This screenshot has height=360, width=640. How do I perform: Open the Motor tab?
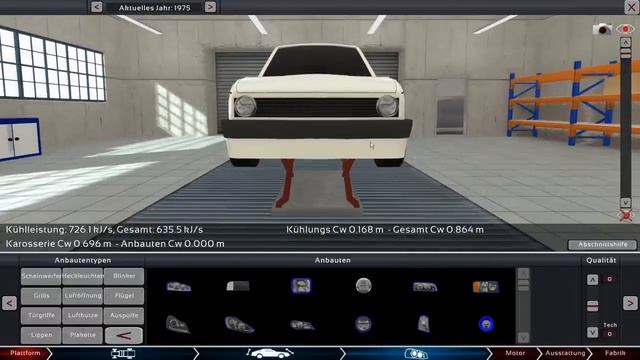tap(515, 353)
